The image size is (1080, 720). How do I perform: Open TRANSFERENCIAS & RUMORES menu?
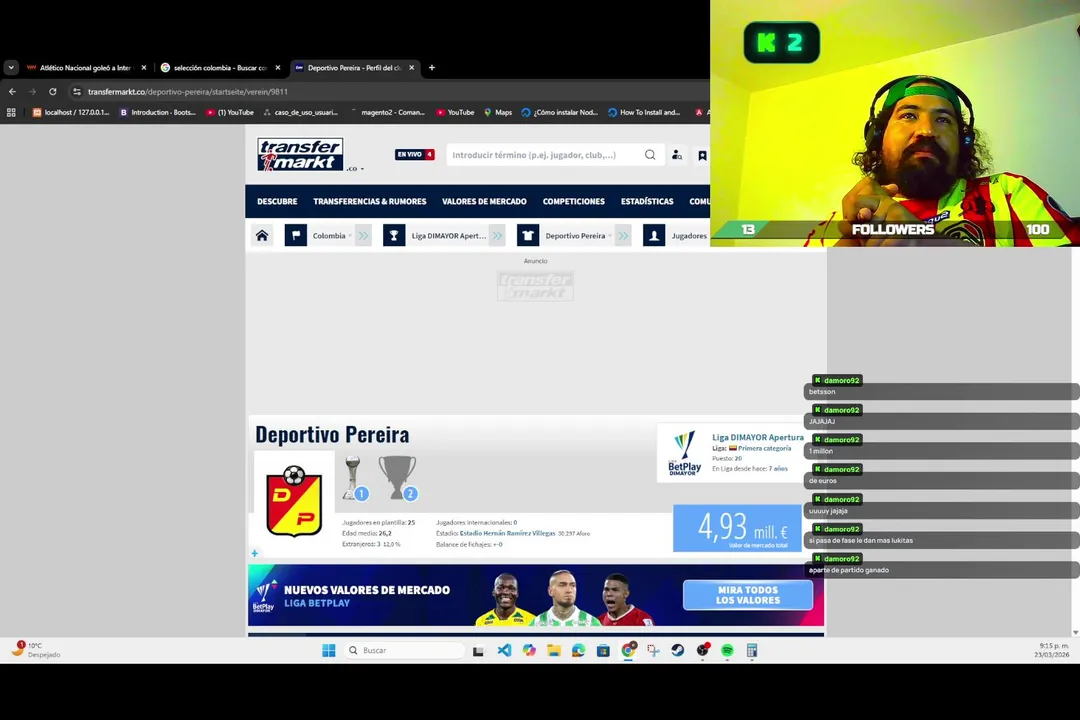pyautogui.click(x=370, y=201)
